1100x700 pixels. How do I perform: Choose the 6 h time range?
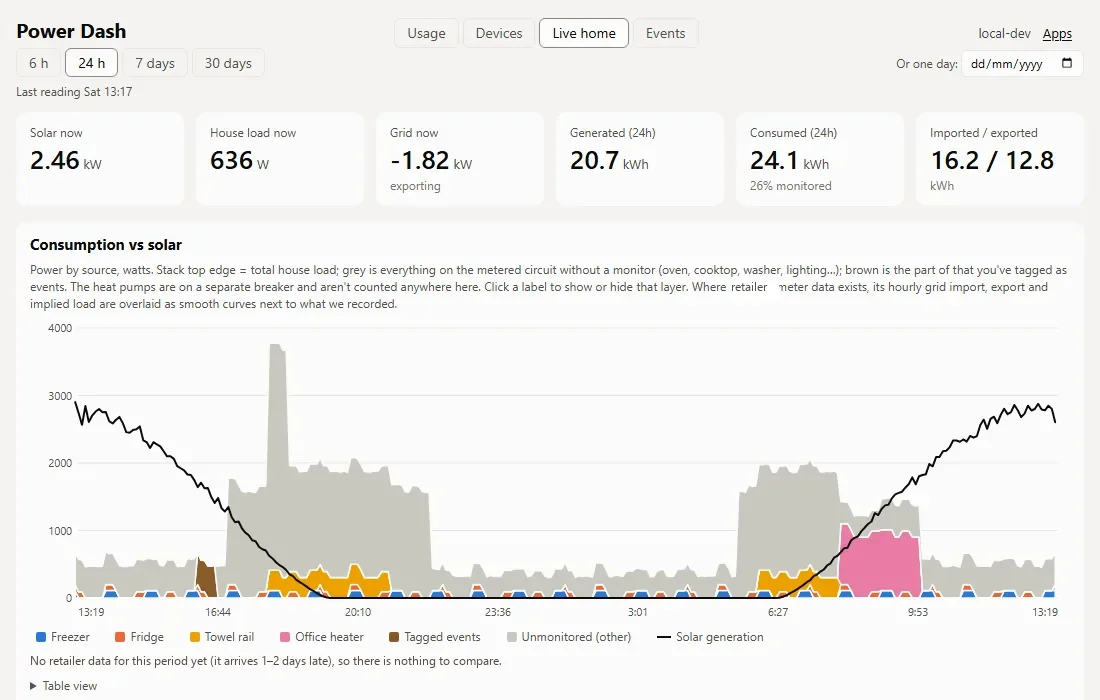pyautogui.click(x=39, y=63)
